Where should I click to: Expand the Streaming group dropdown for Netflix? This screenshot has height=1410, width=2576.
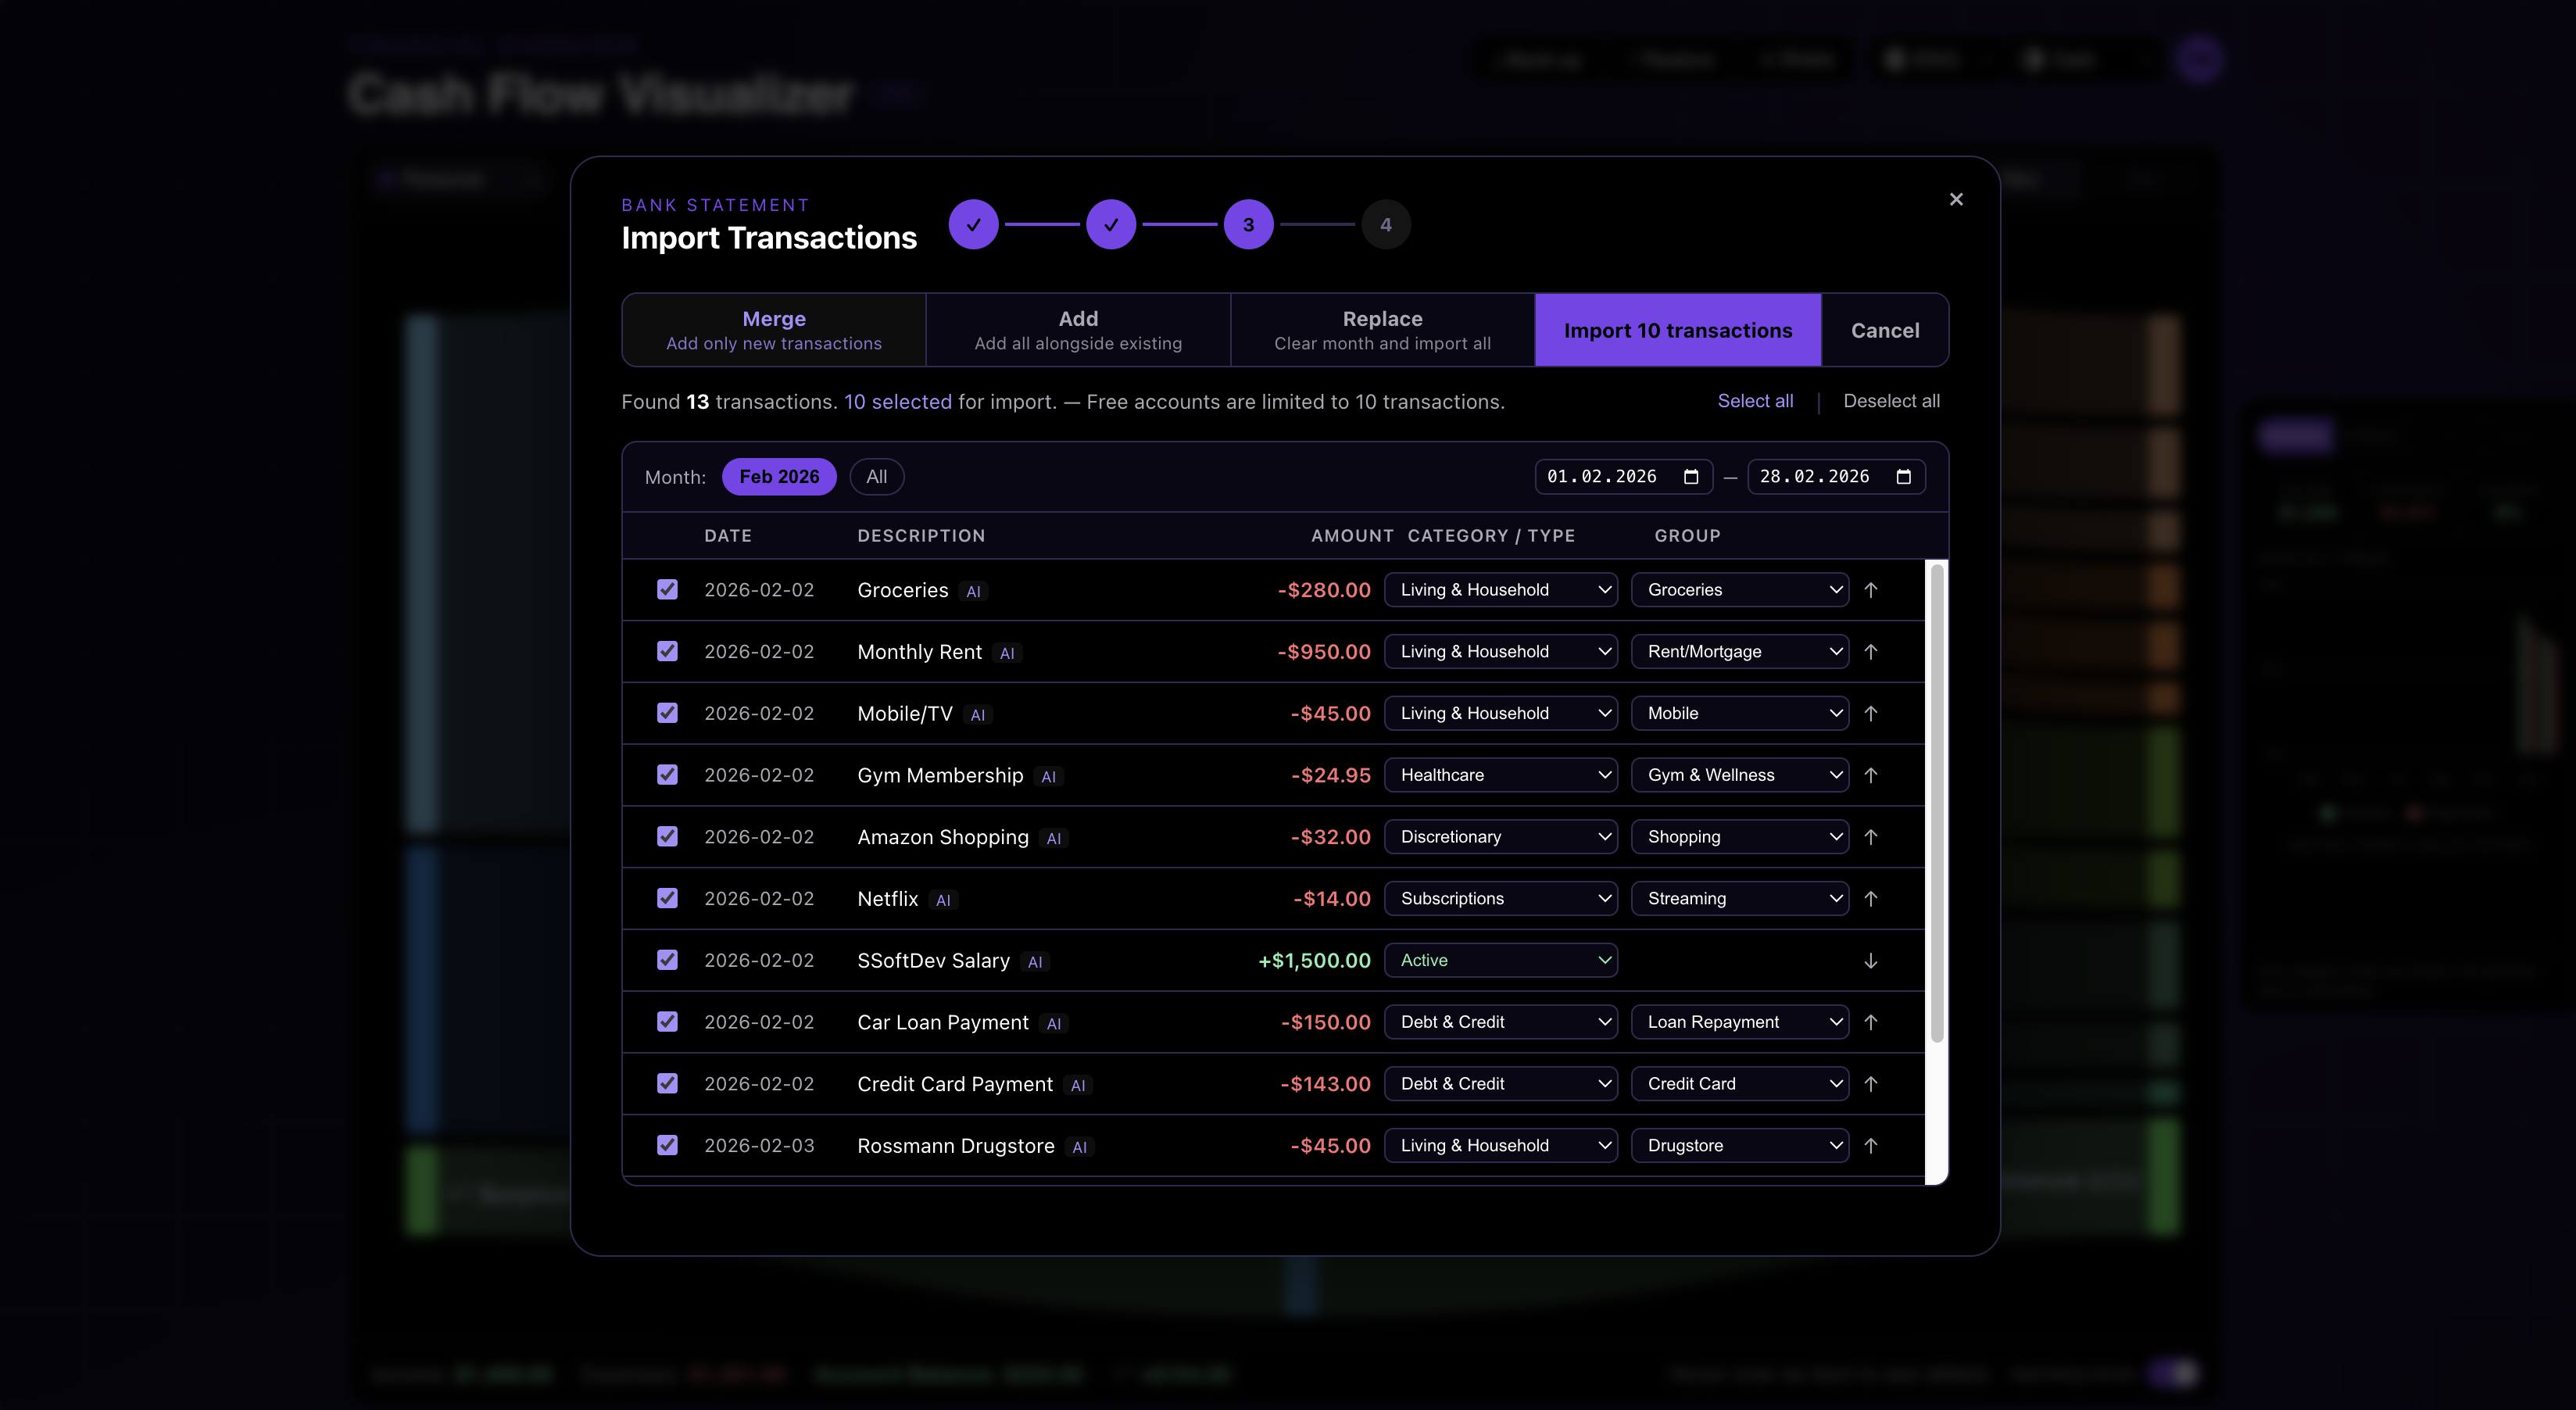tap(1739, 898)
